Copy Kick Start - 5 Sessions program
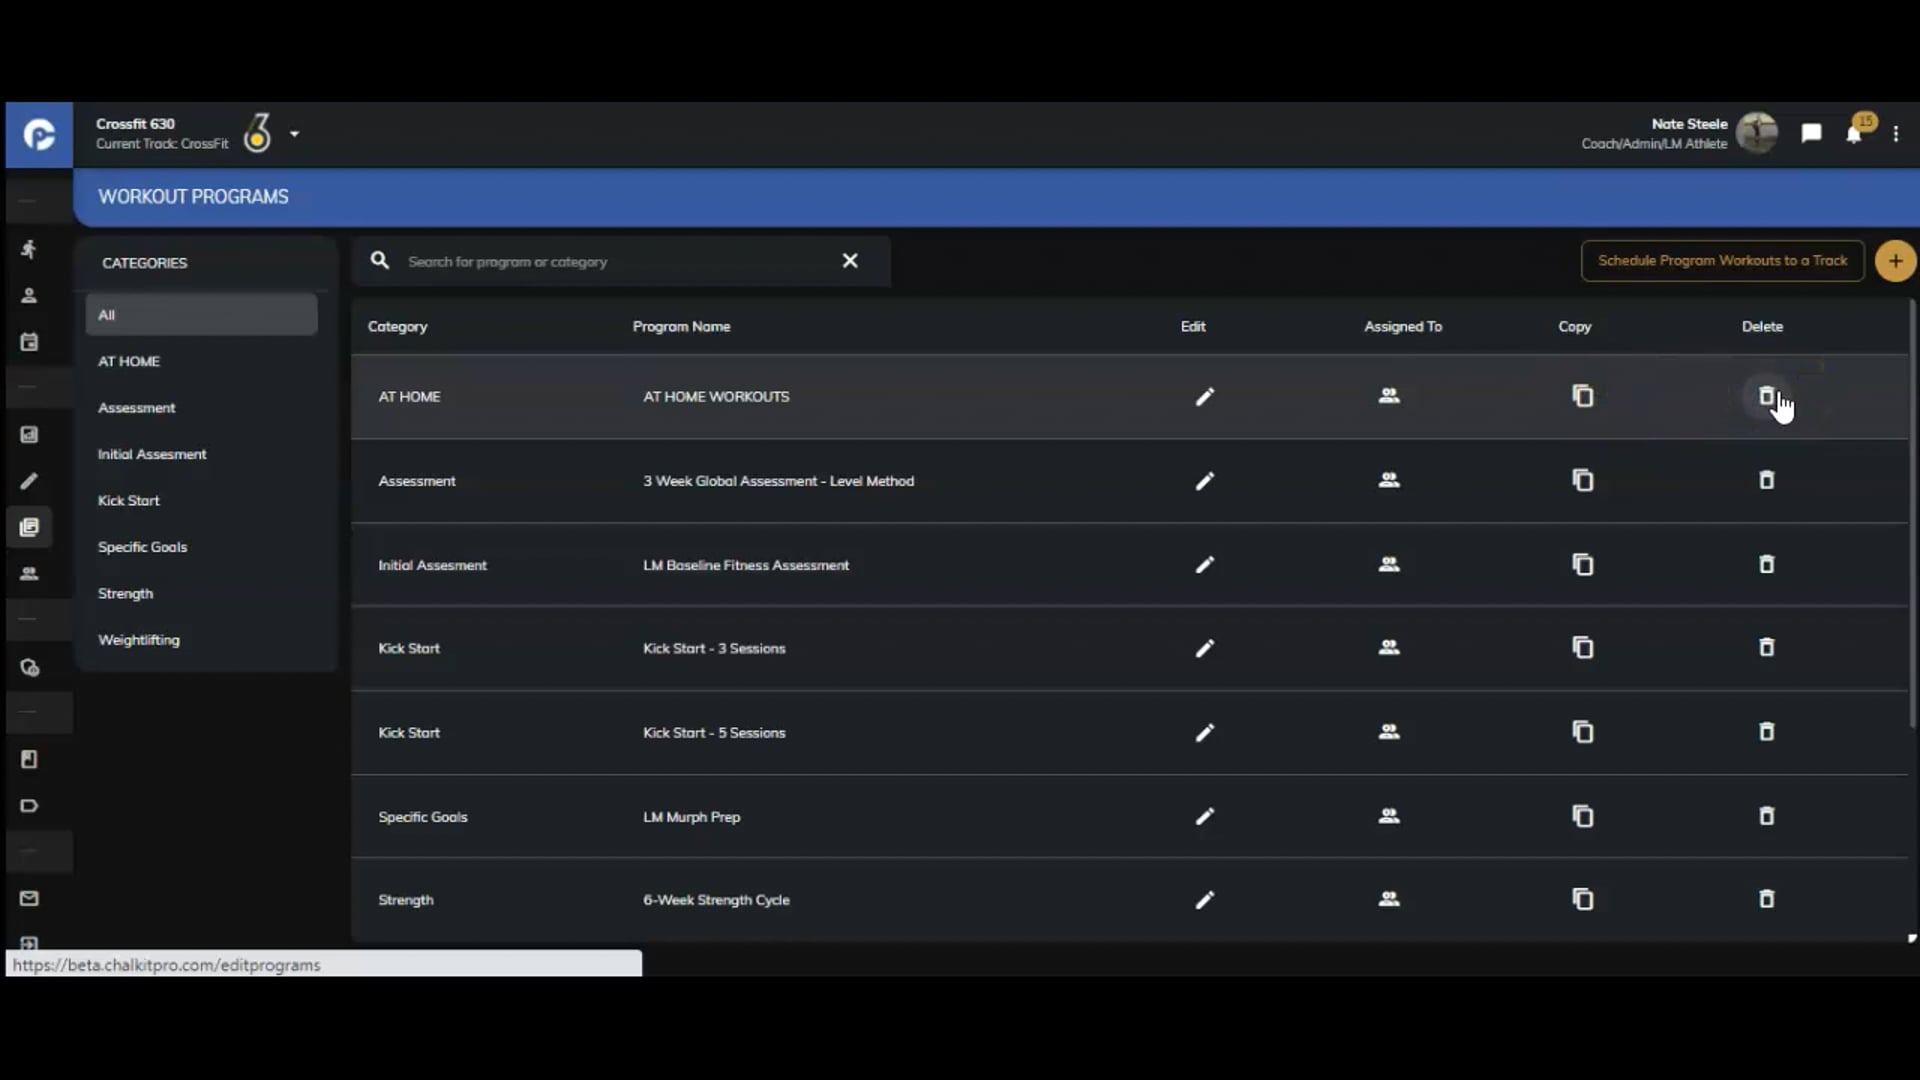 (1583, 731)
